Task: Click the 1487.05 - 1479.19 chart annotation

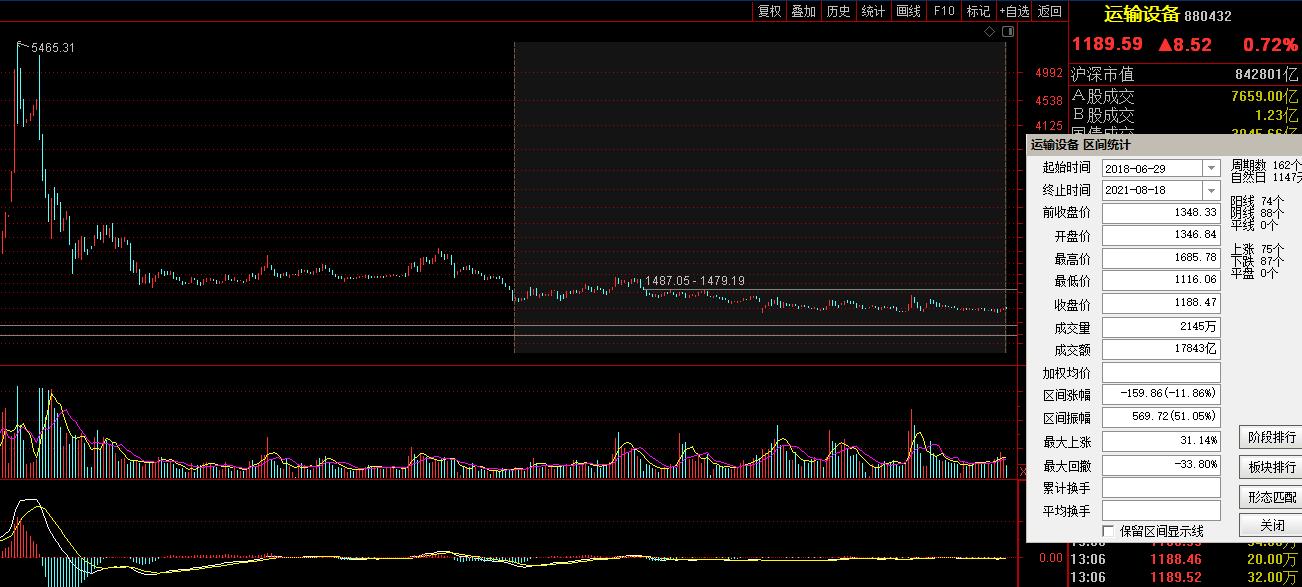Action: coord(695,281)
